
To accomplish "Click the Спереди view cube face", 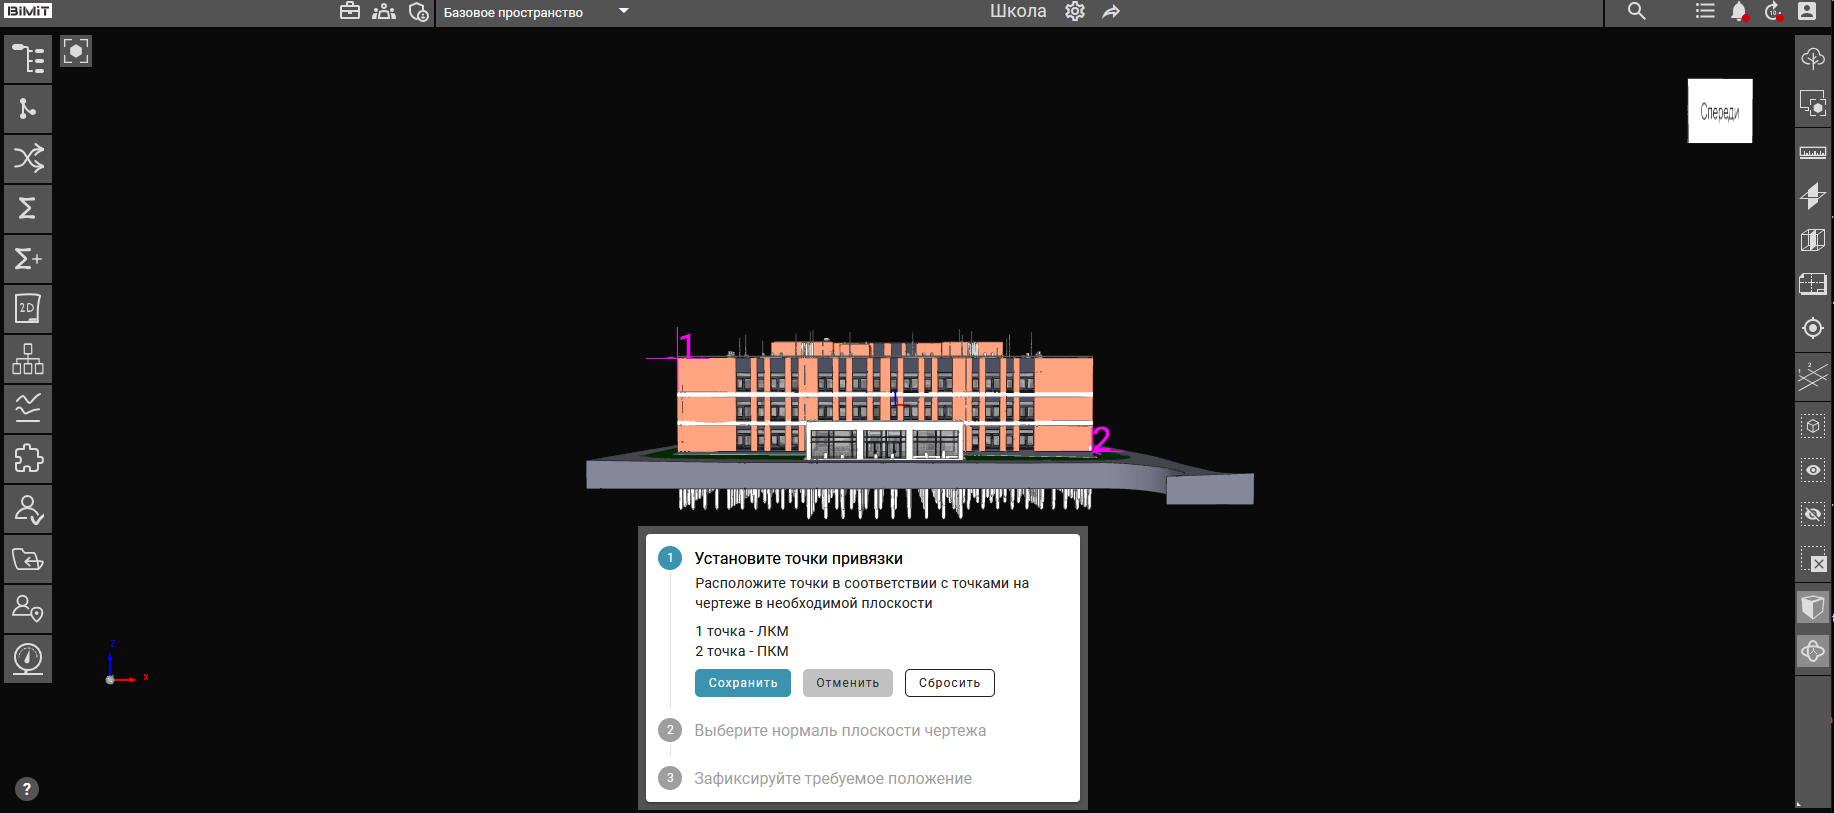I will tap(1719, 111).
